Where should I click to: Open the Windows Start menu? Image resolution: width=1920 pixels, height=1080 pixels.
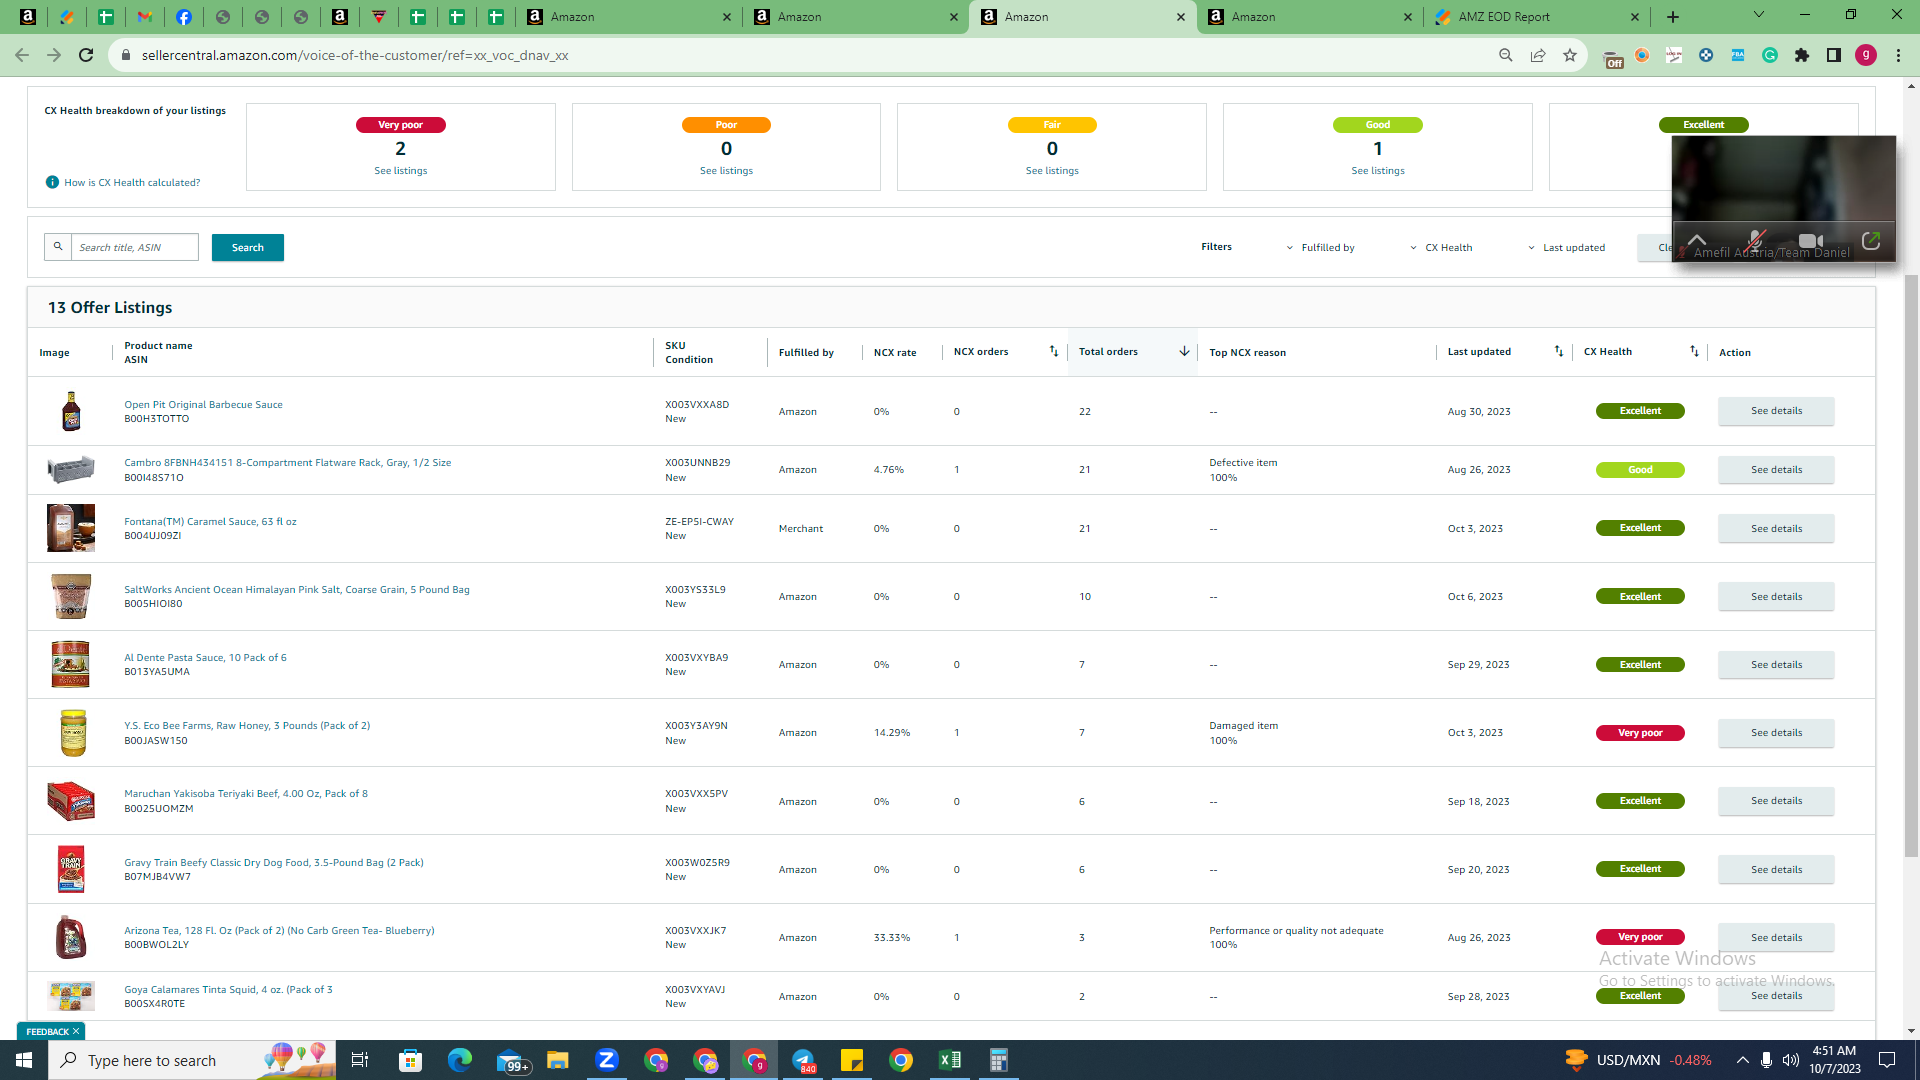(x=24, y=1060)
